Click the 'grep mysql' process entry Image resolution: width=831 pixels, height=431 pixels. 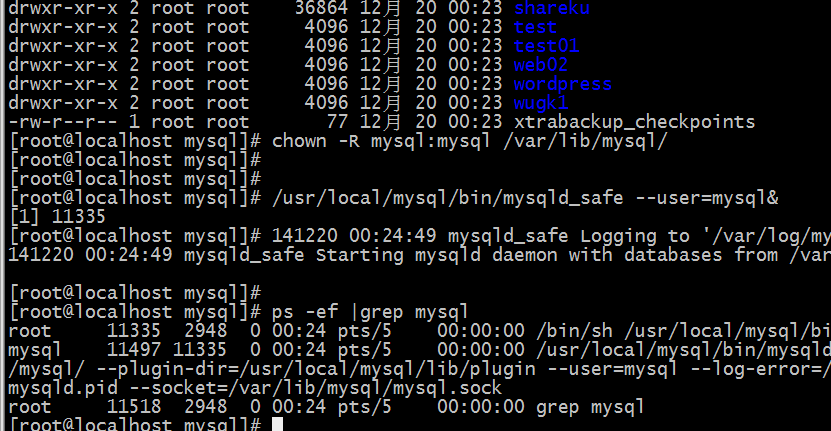click(x=590, y=407)
